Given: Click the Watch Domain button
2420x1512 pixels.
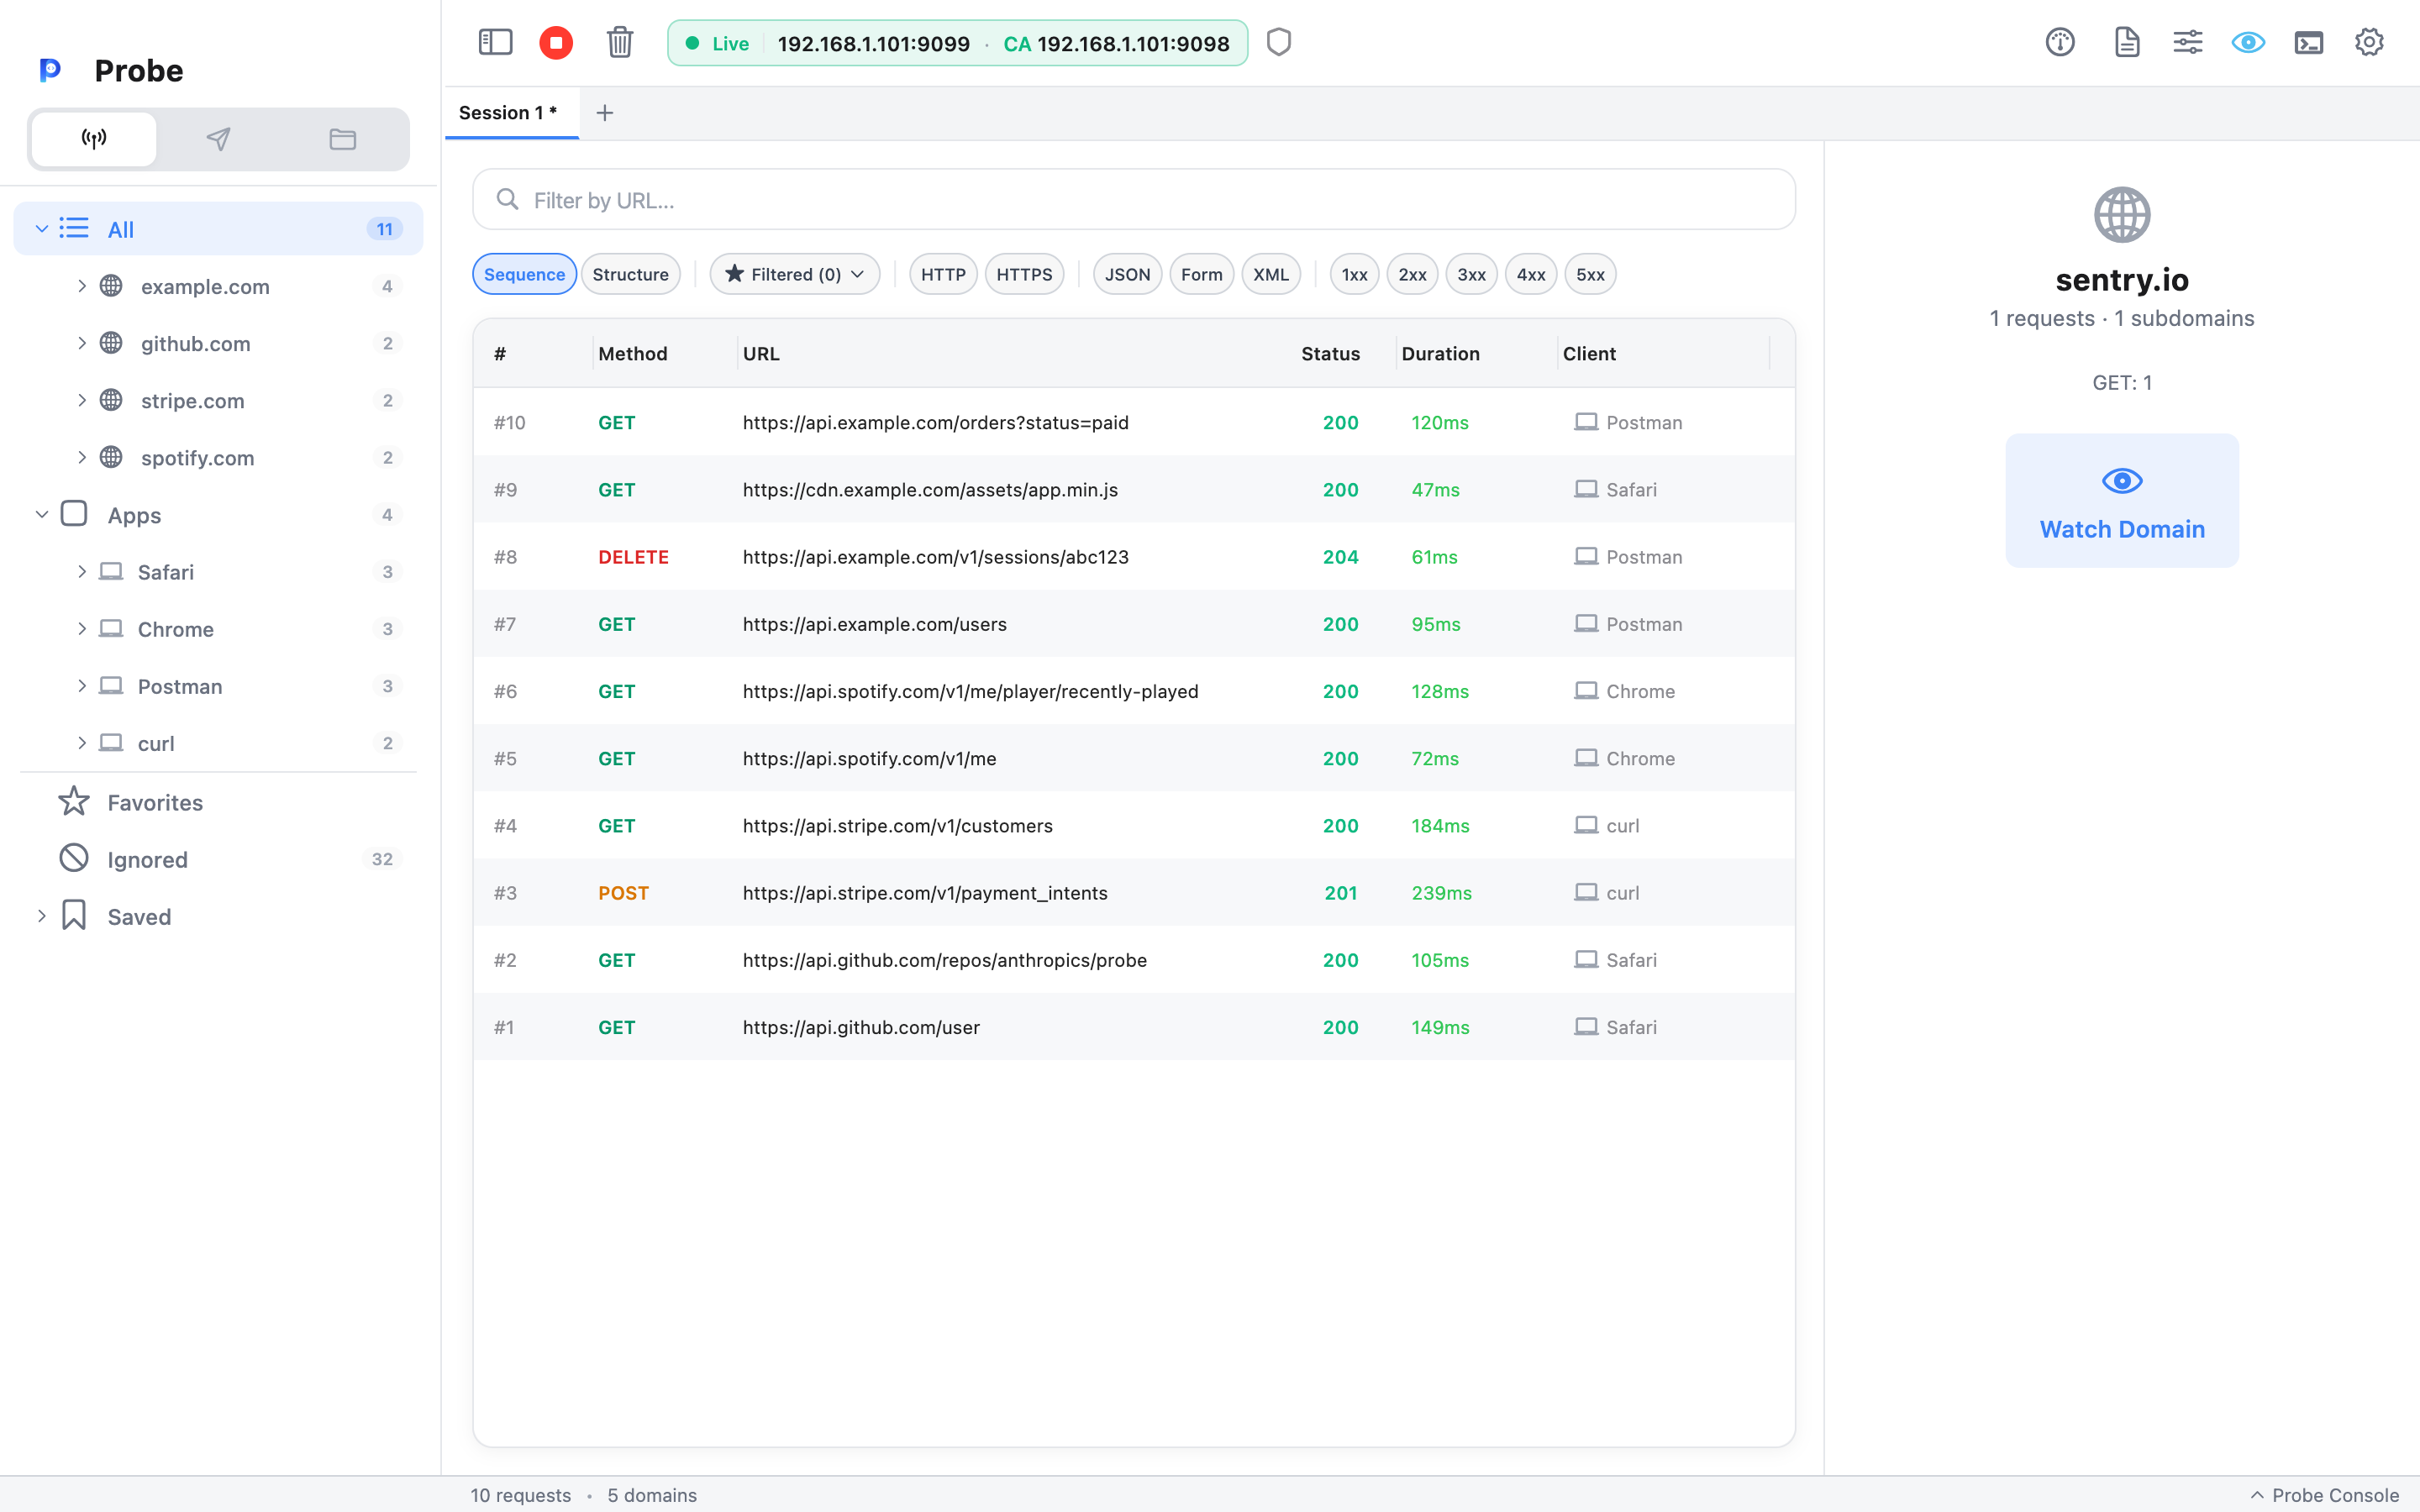Looking at the screenshot, I should [x=2122, y=501].
